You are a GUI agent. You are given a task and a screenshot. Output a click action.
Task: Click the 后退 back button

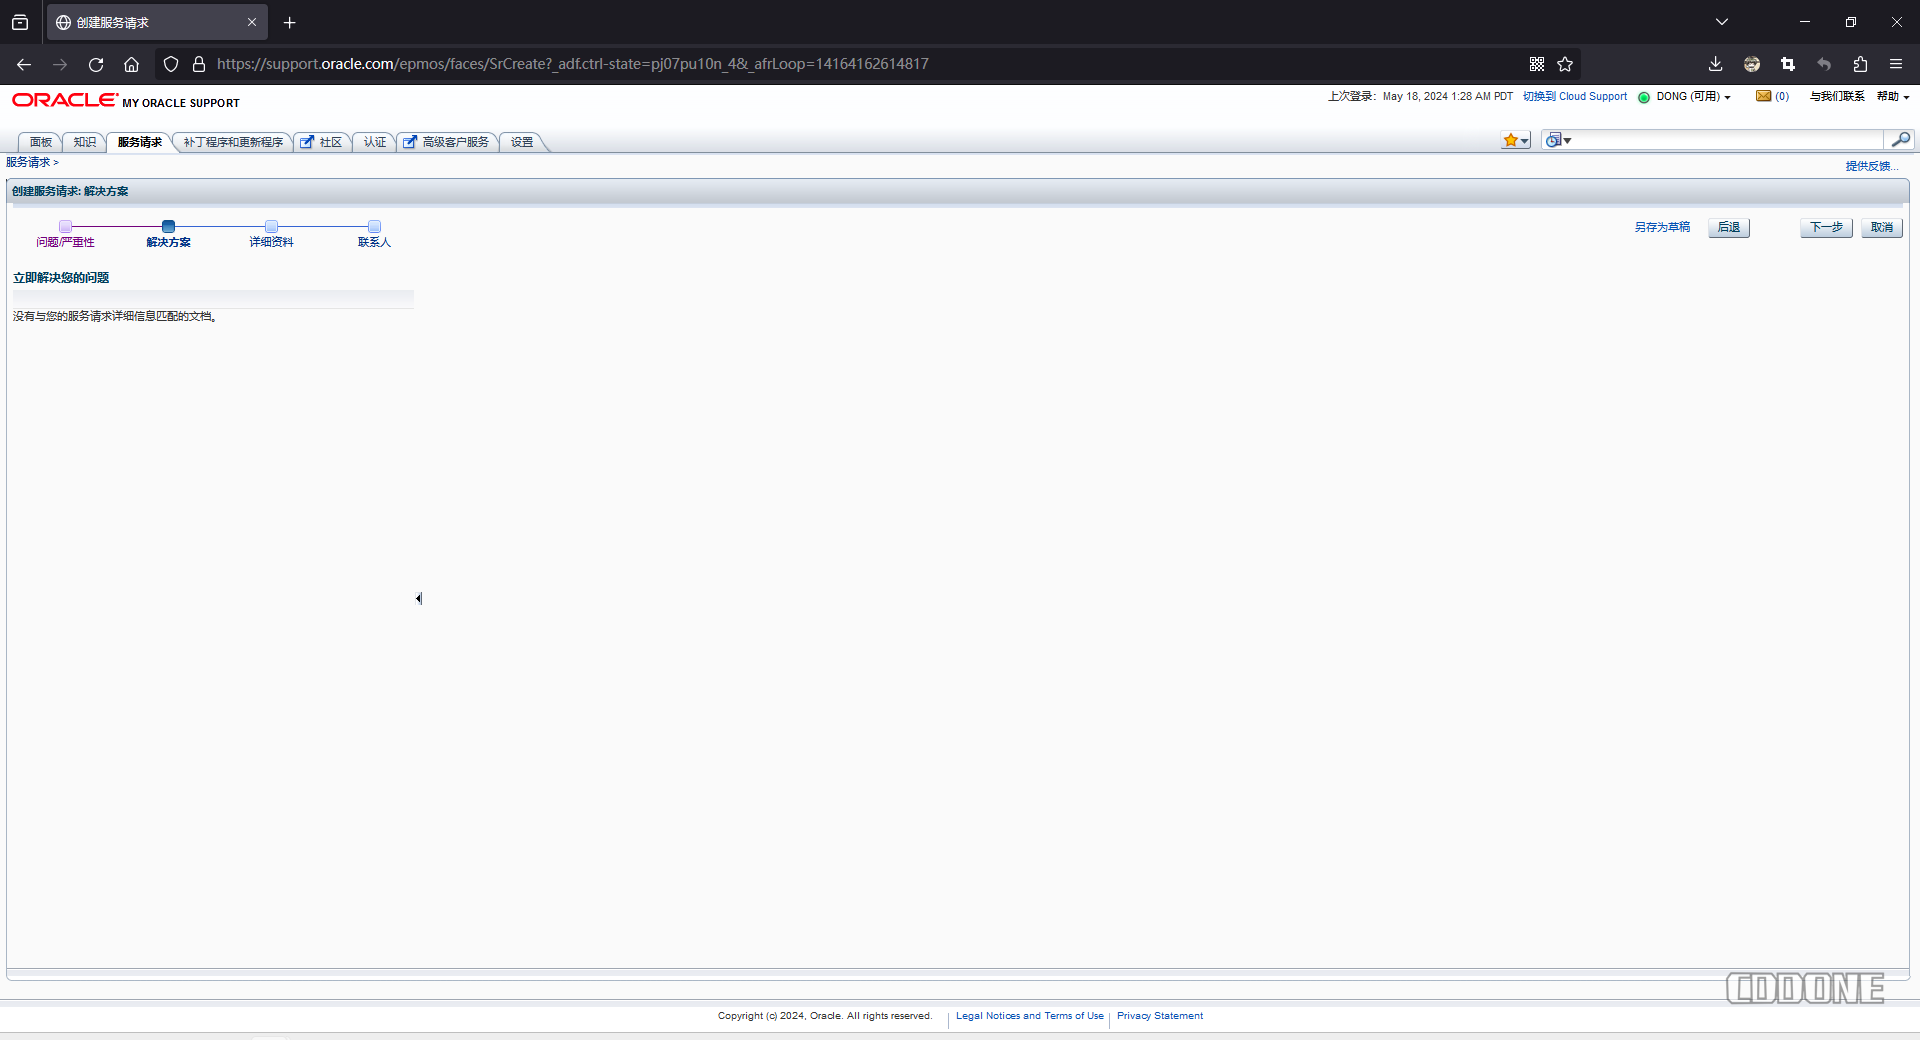[1729, 228]
